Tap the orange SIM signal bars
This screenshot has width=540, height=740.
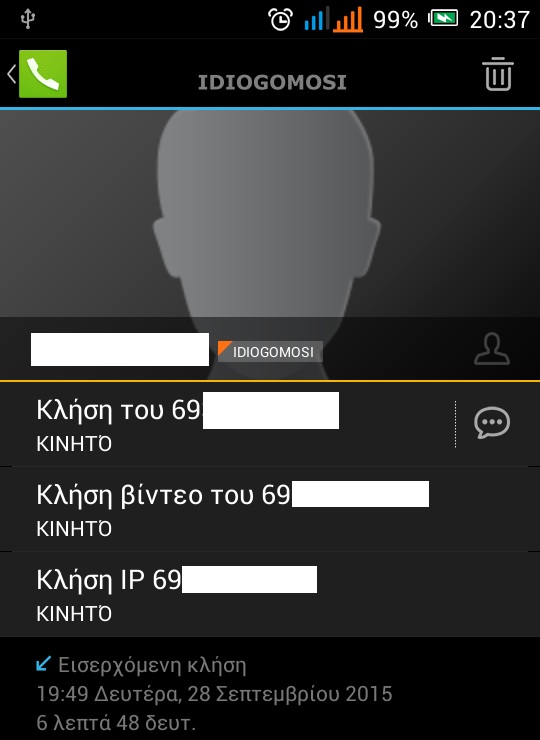tap(348, 19)
